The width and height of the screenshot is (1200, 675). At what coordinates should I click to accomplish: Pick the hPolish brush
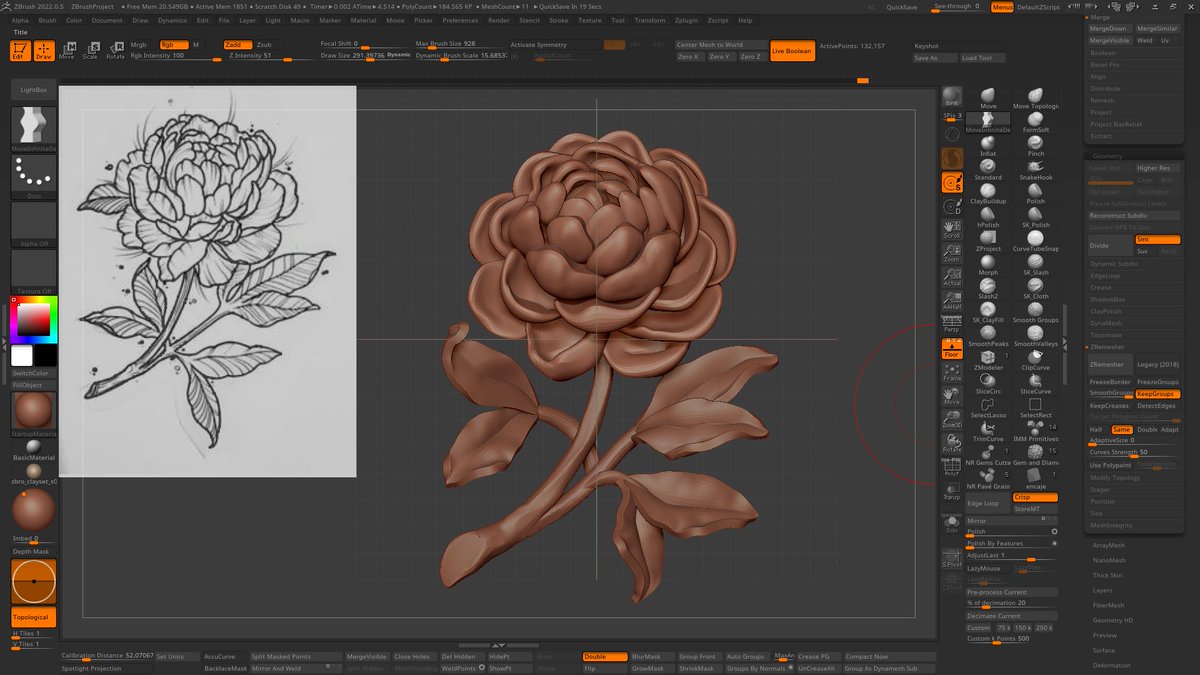click(988, 215)
